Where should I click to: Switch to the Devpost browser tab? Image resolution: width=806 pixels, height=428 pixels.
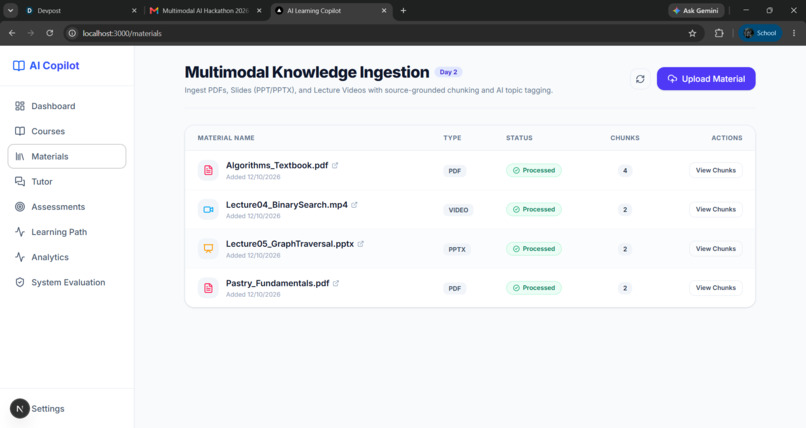(82, 10)
